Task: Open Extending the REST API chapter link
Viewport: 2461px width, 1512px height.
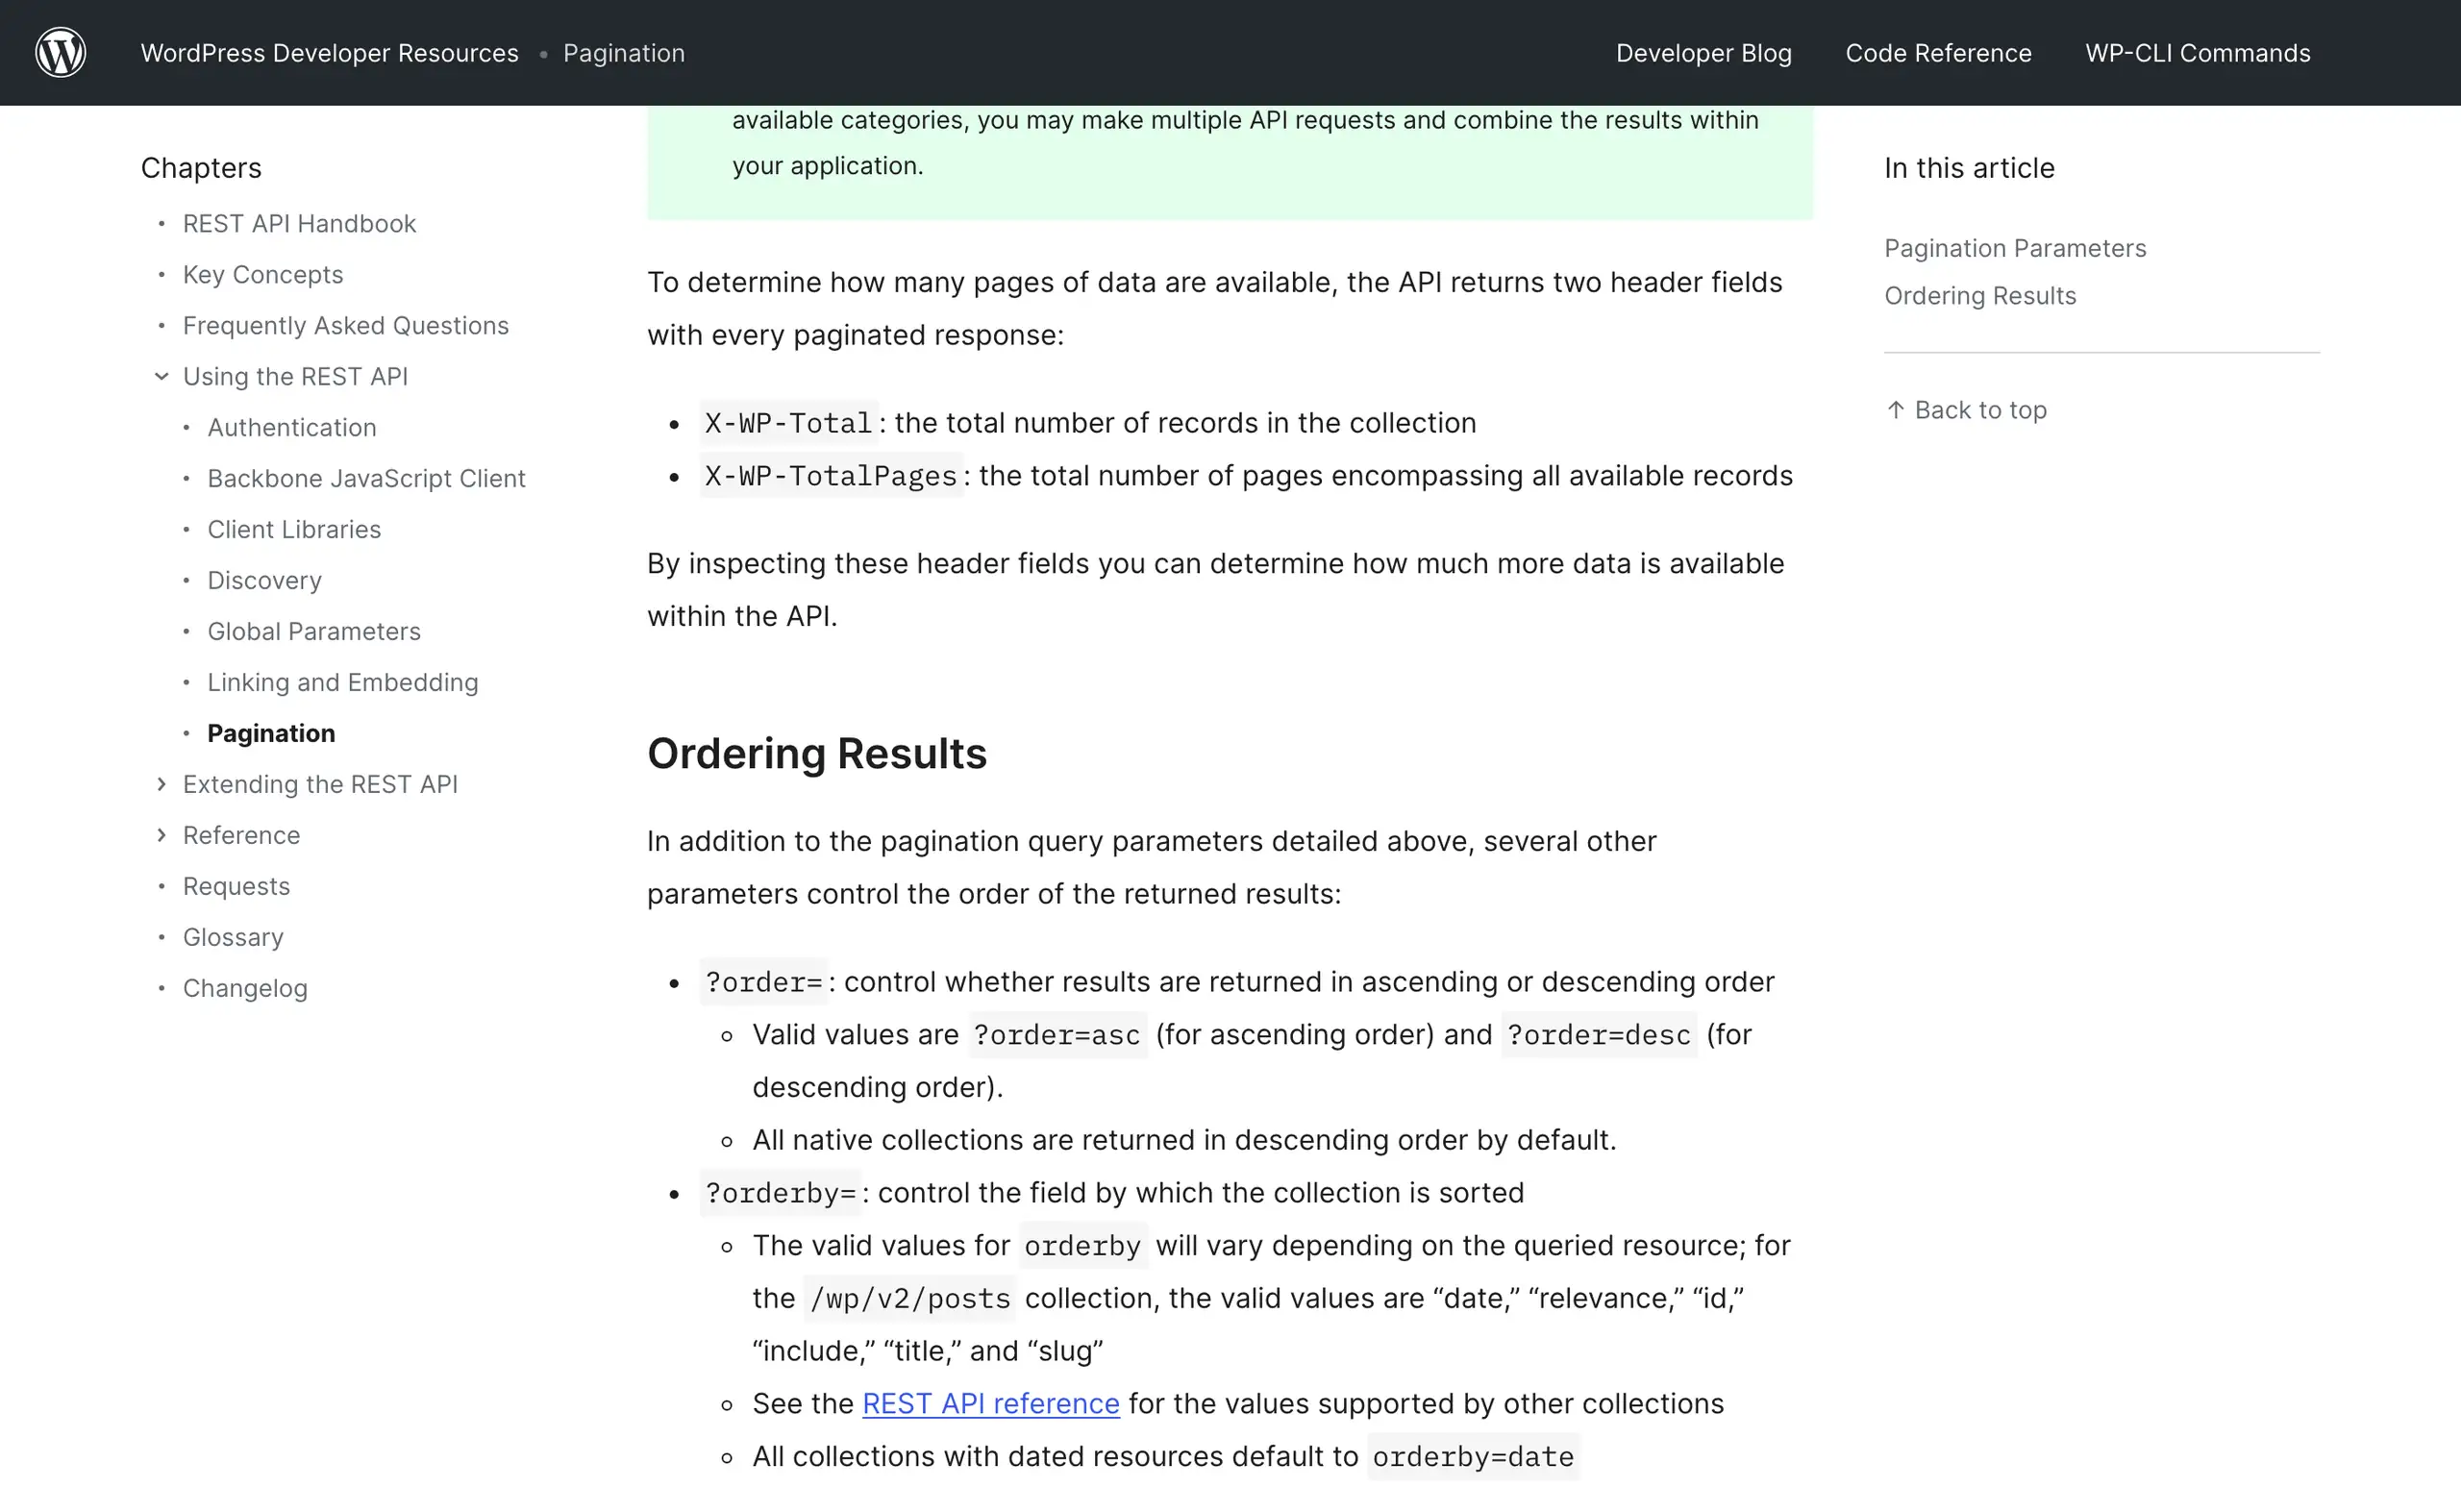Action: pyautogui.click(x=320, y=784)
